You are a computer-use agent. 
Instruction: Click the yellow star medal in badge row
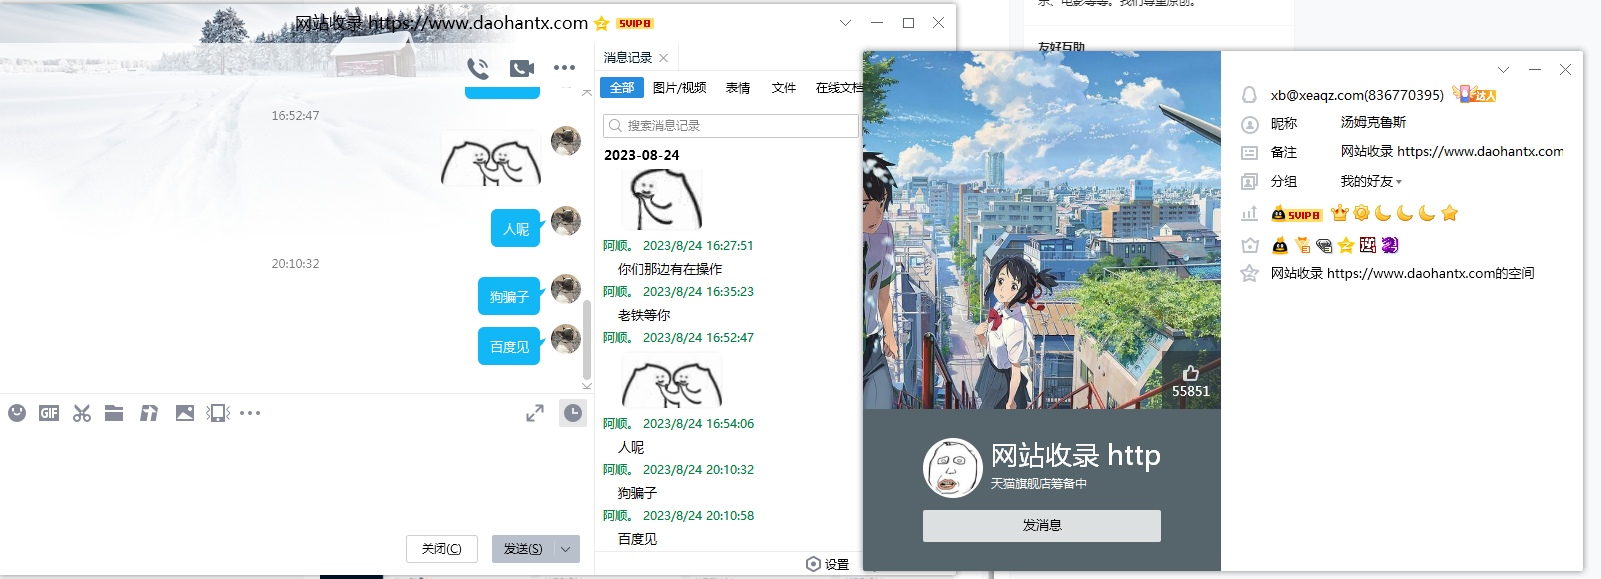(x=1346, y=245)
